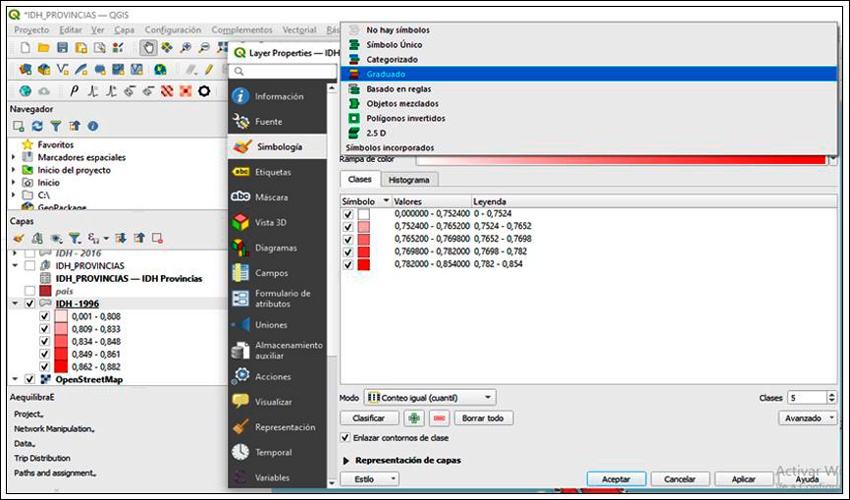Choose Categorizado from the renderer list
Image resolution: width=850 pixels, height=500 pixels.
click(391, 59)
